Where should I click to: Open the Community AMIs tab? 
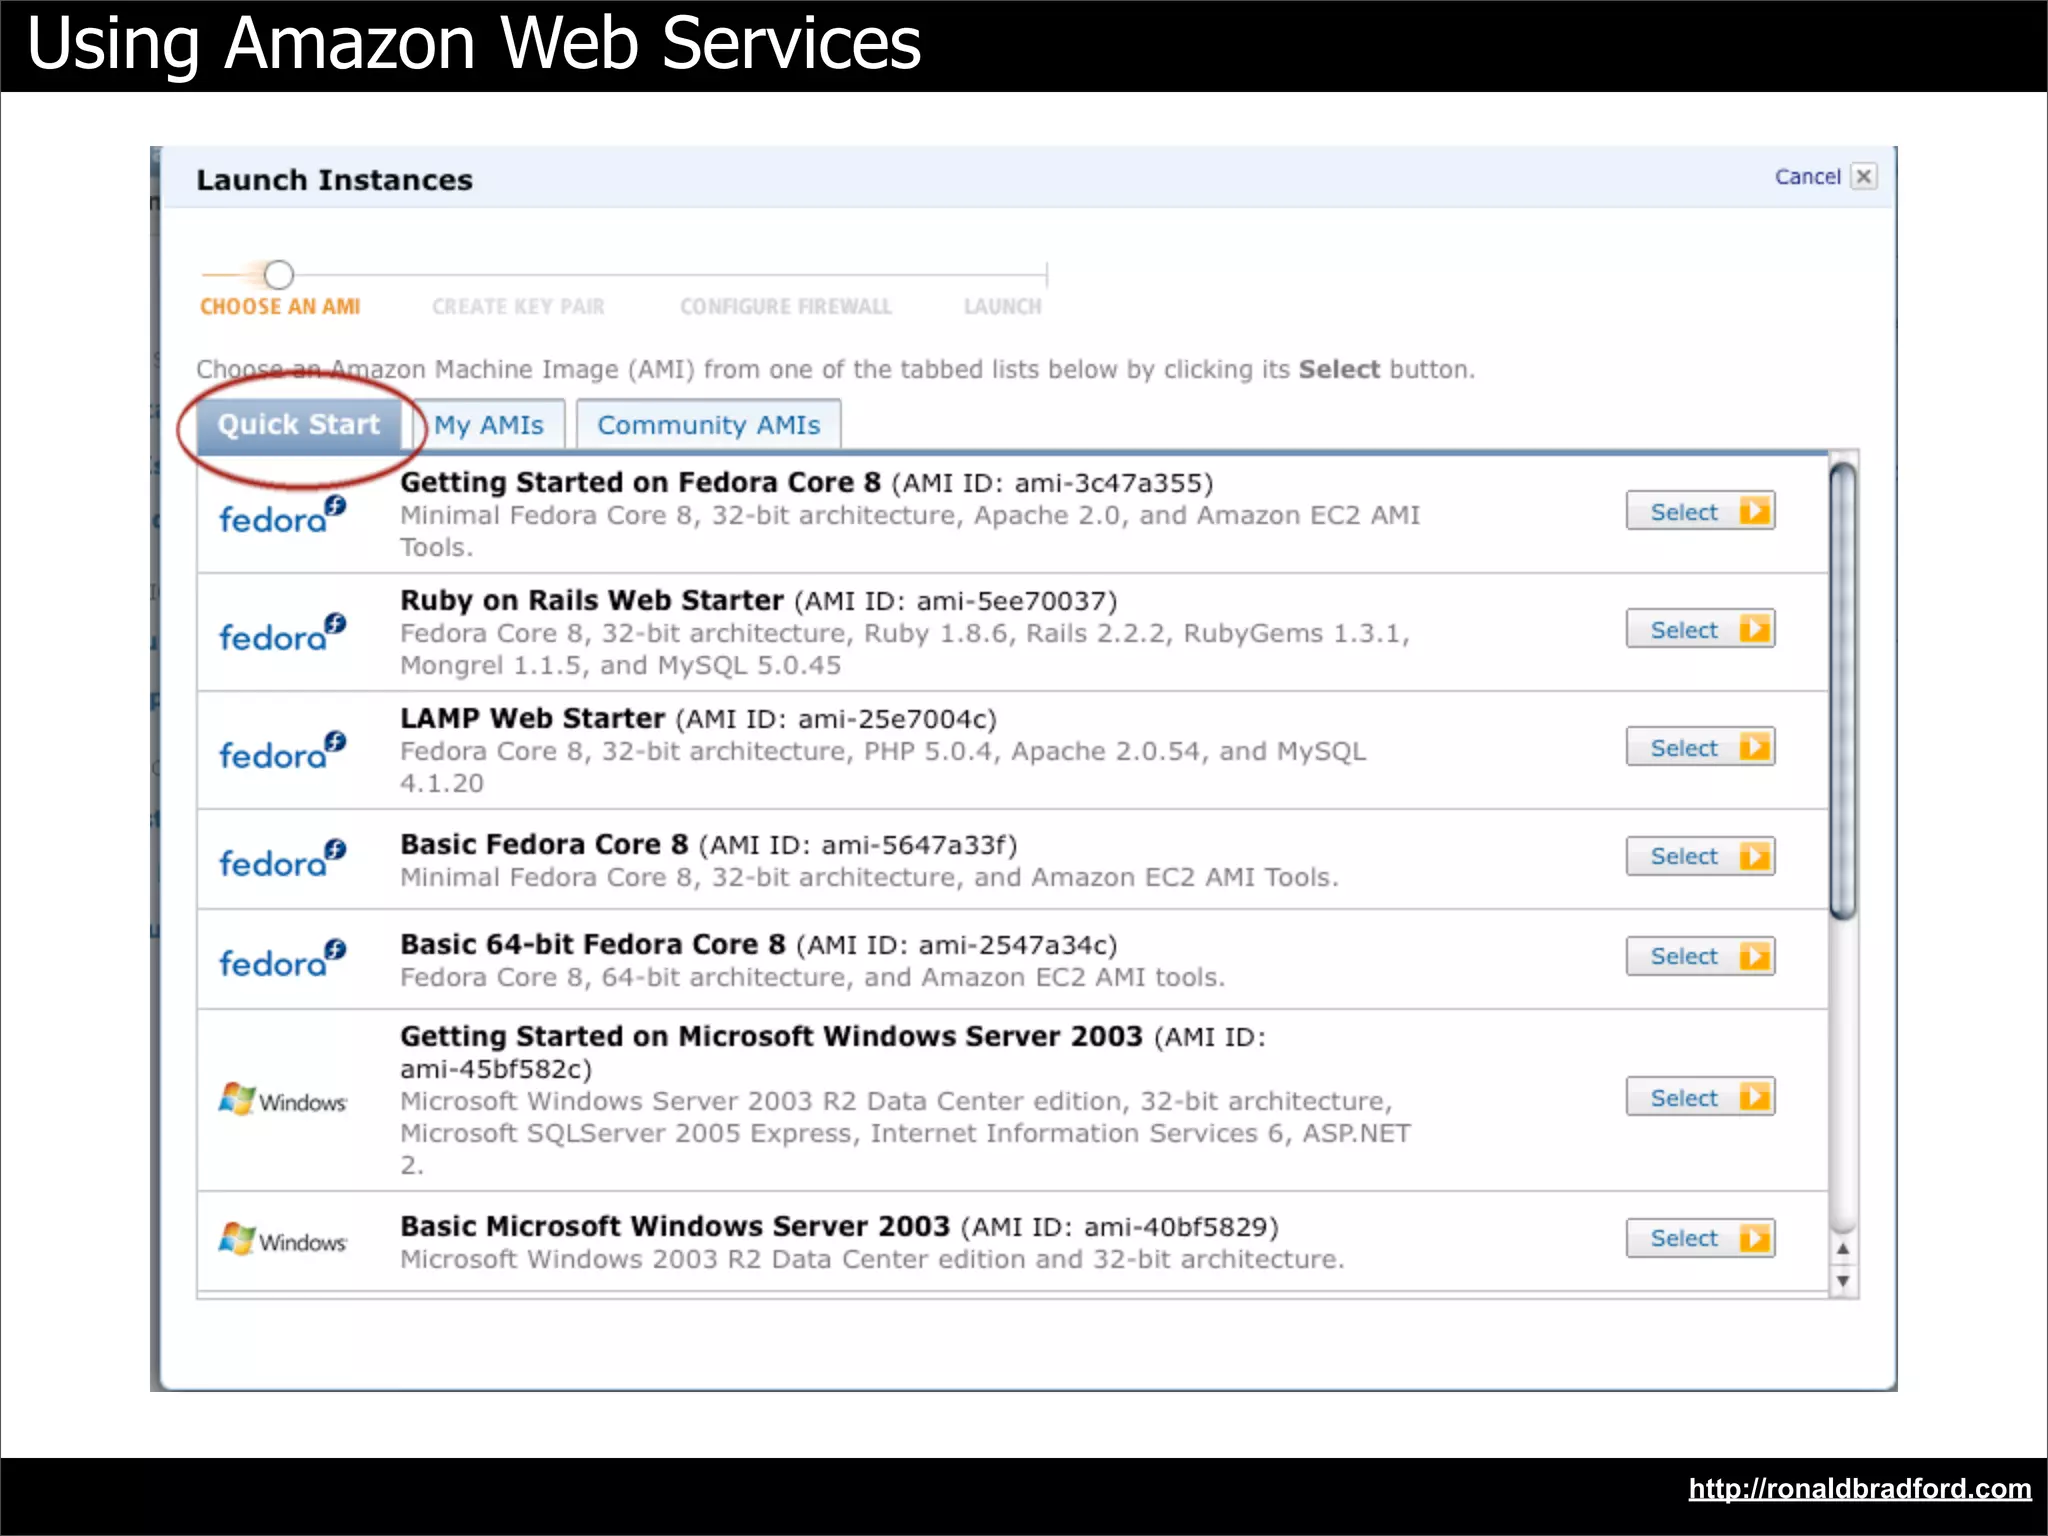[x=709, y=425]
